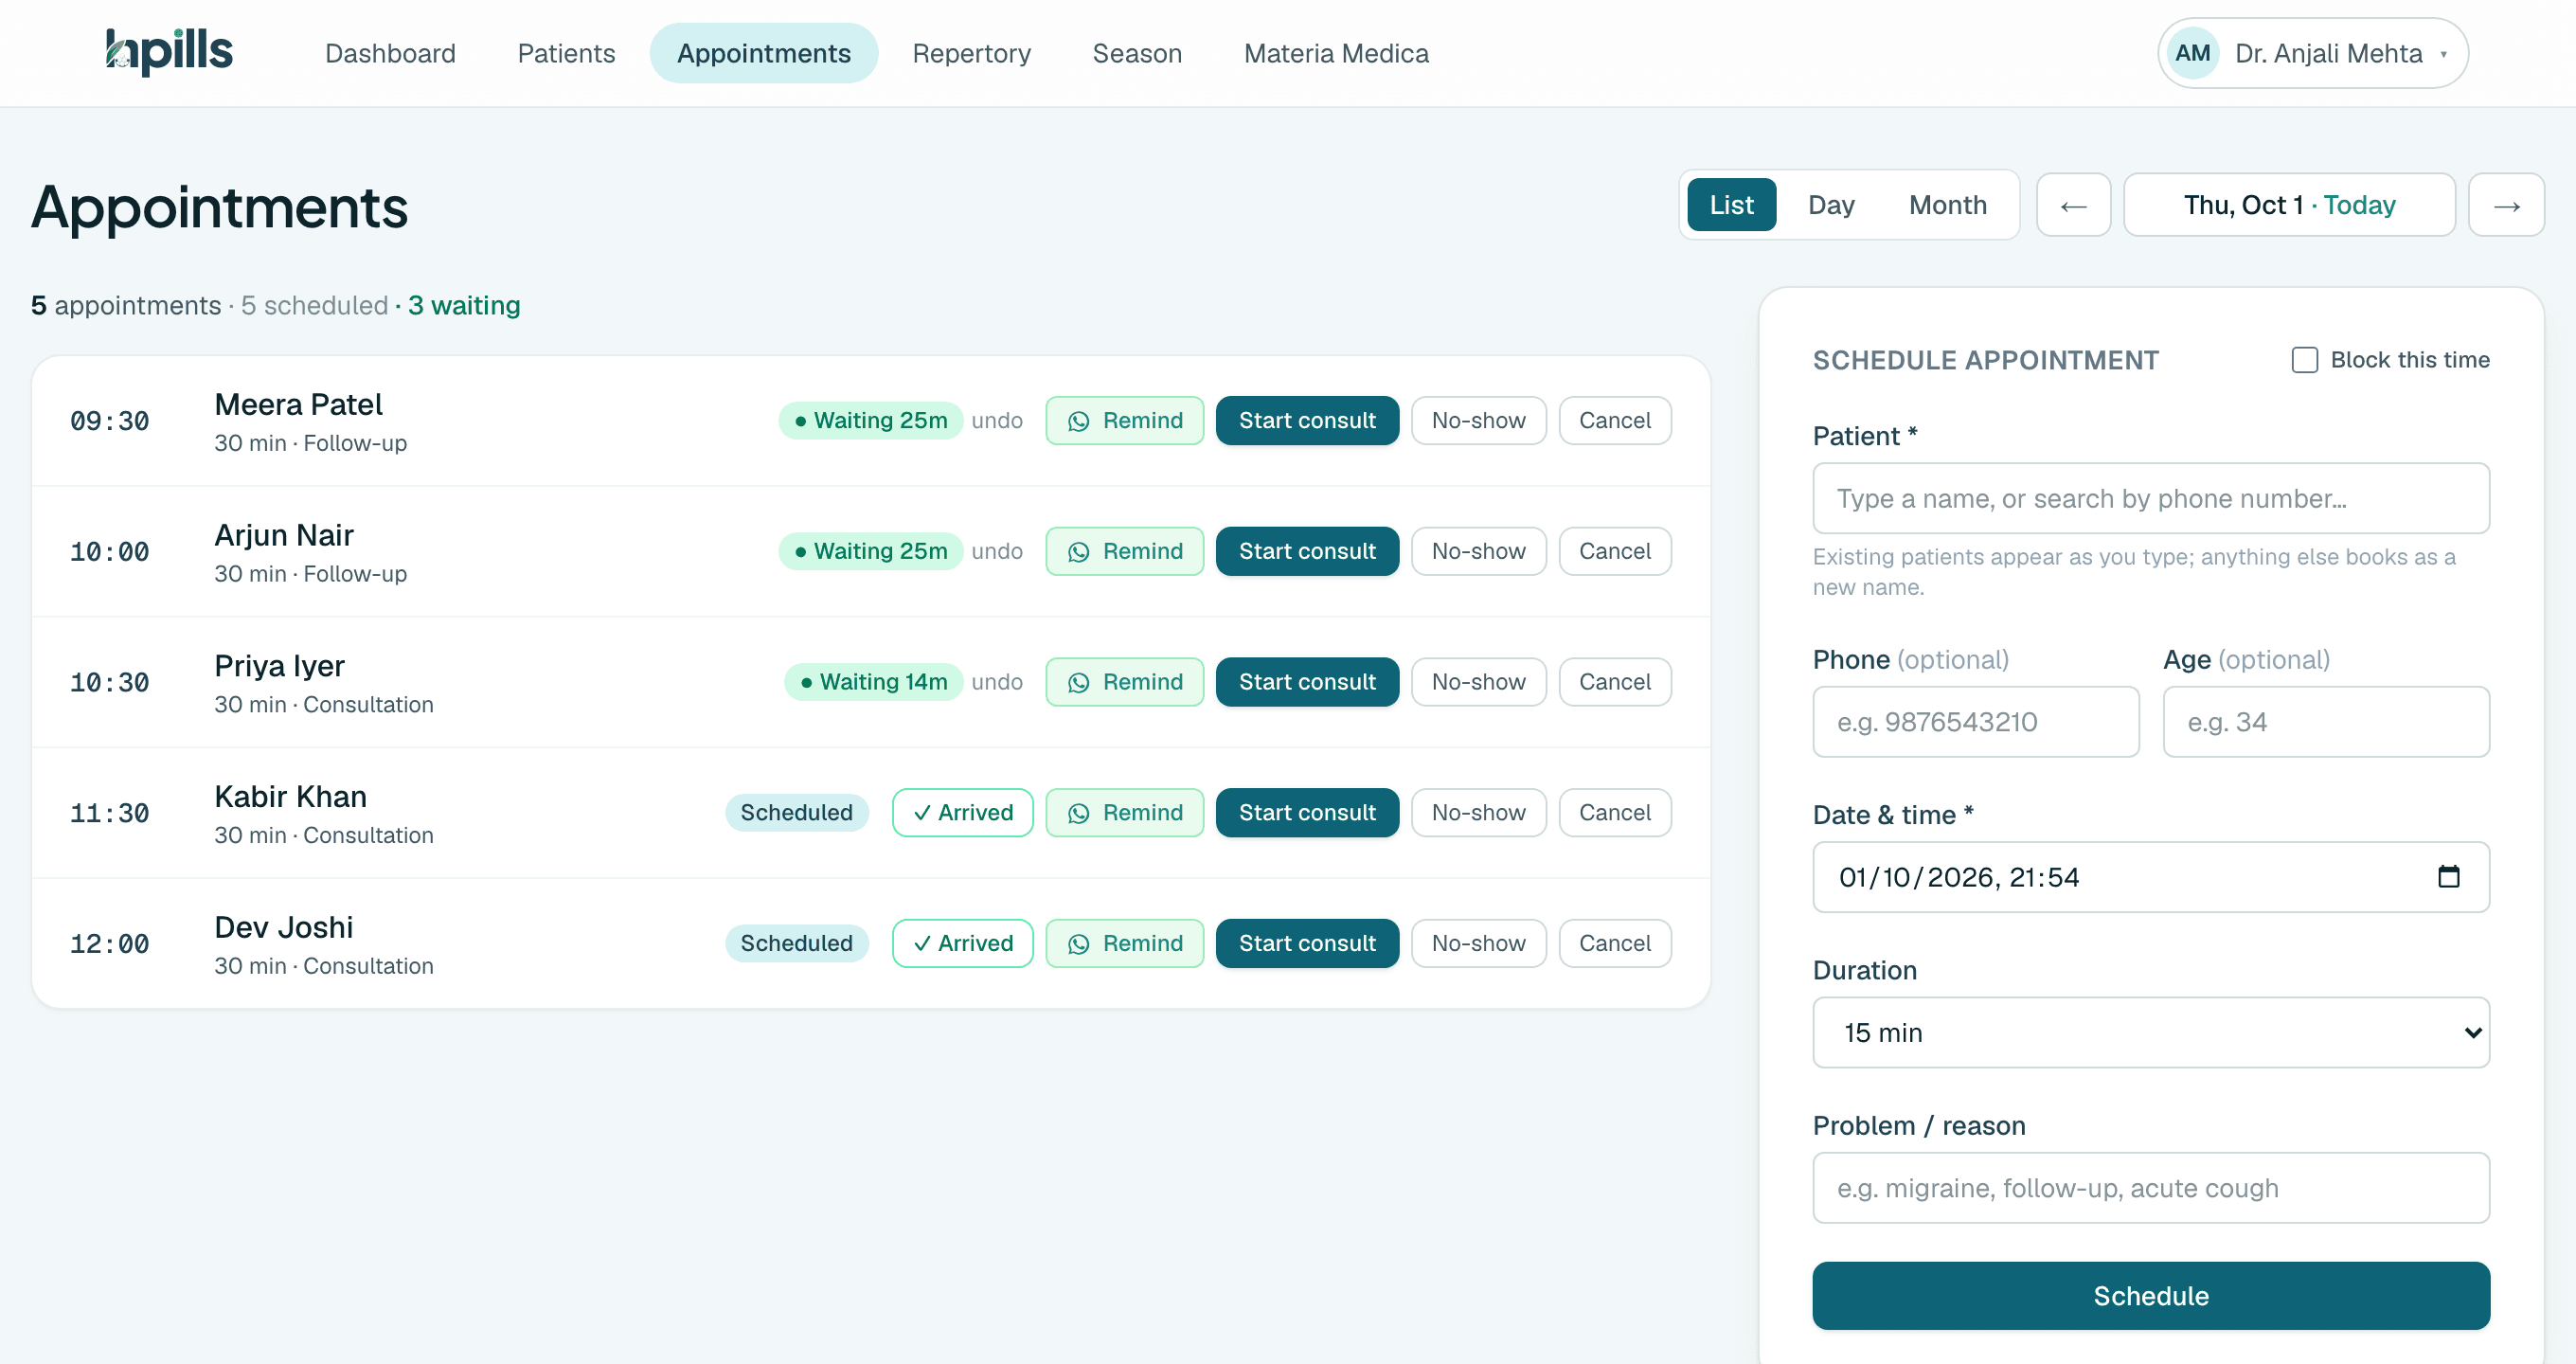Go to previous day arrow
Screen dimensions: 2576x1364
[x=2074, y=205]
